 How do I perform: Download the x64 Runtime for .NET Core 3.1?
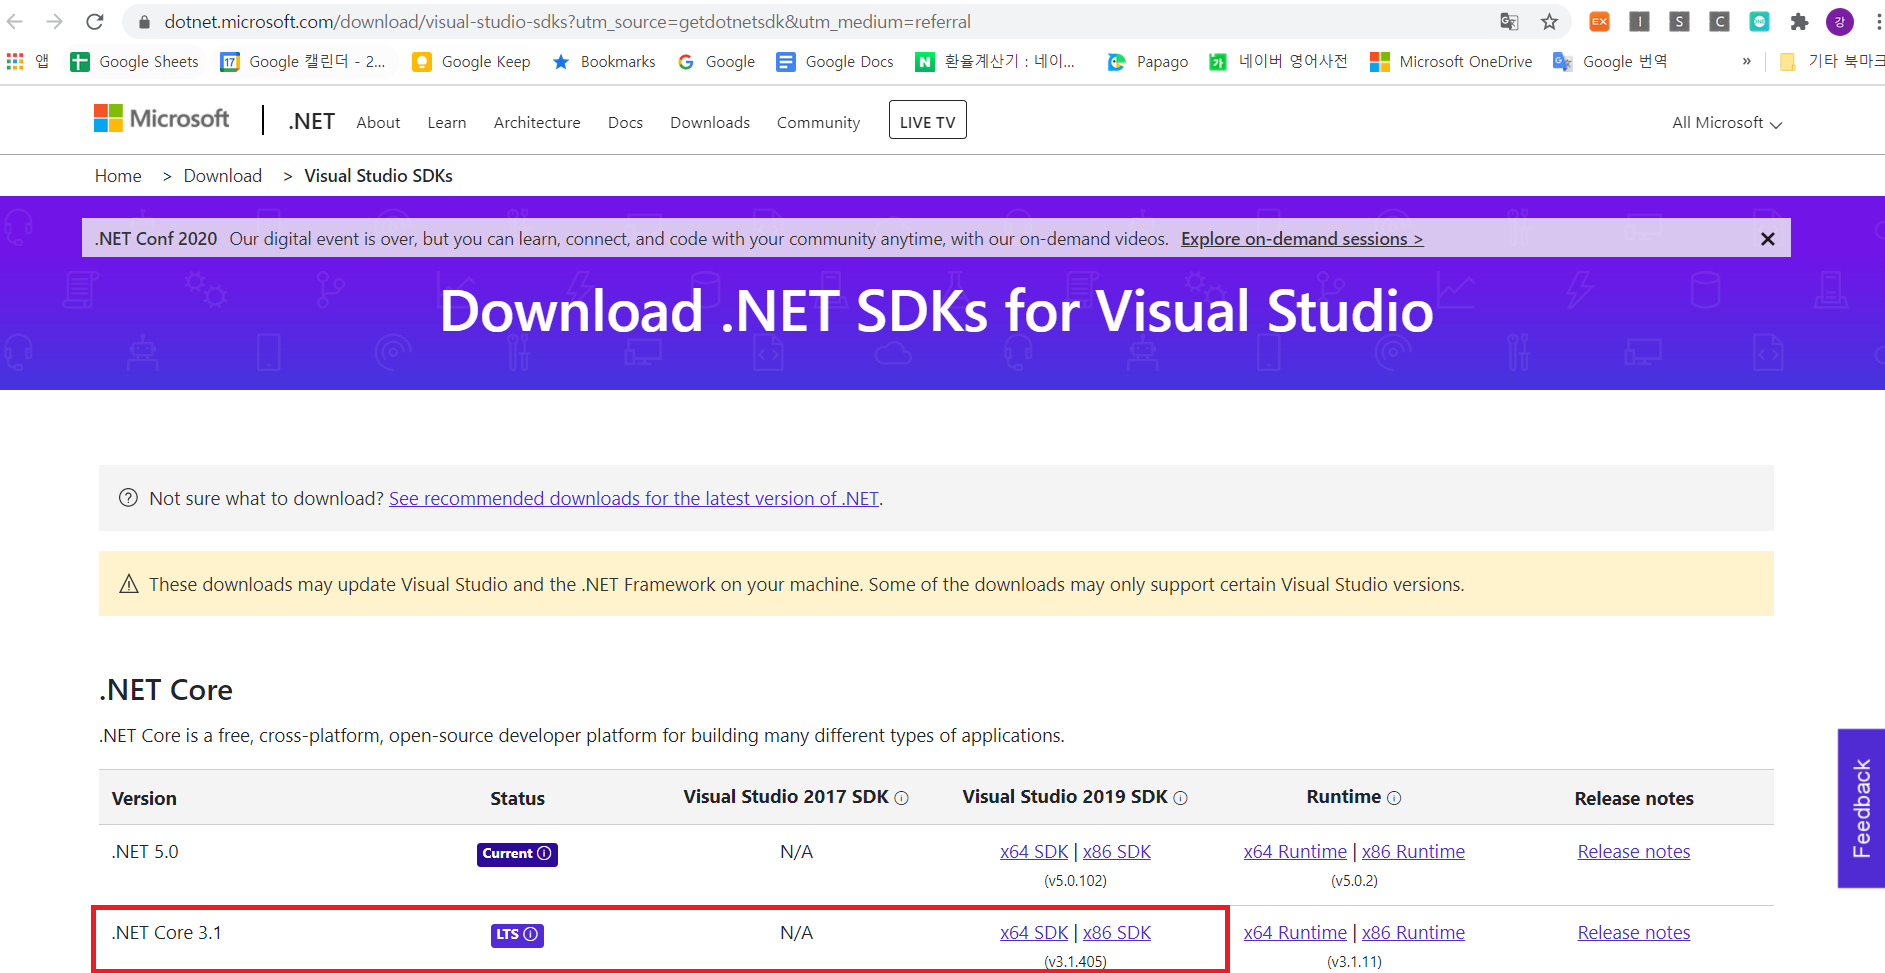pyautogui.click(x=1295, y=933)
